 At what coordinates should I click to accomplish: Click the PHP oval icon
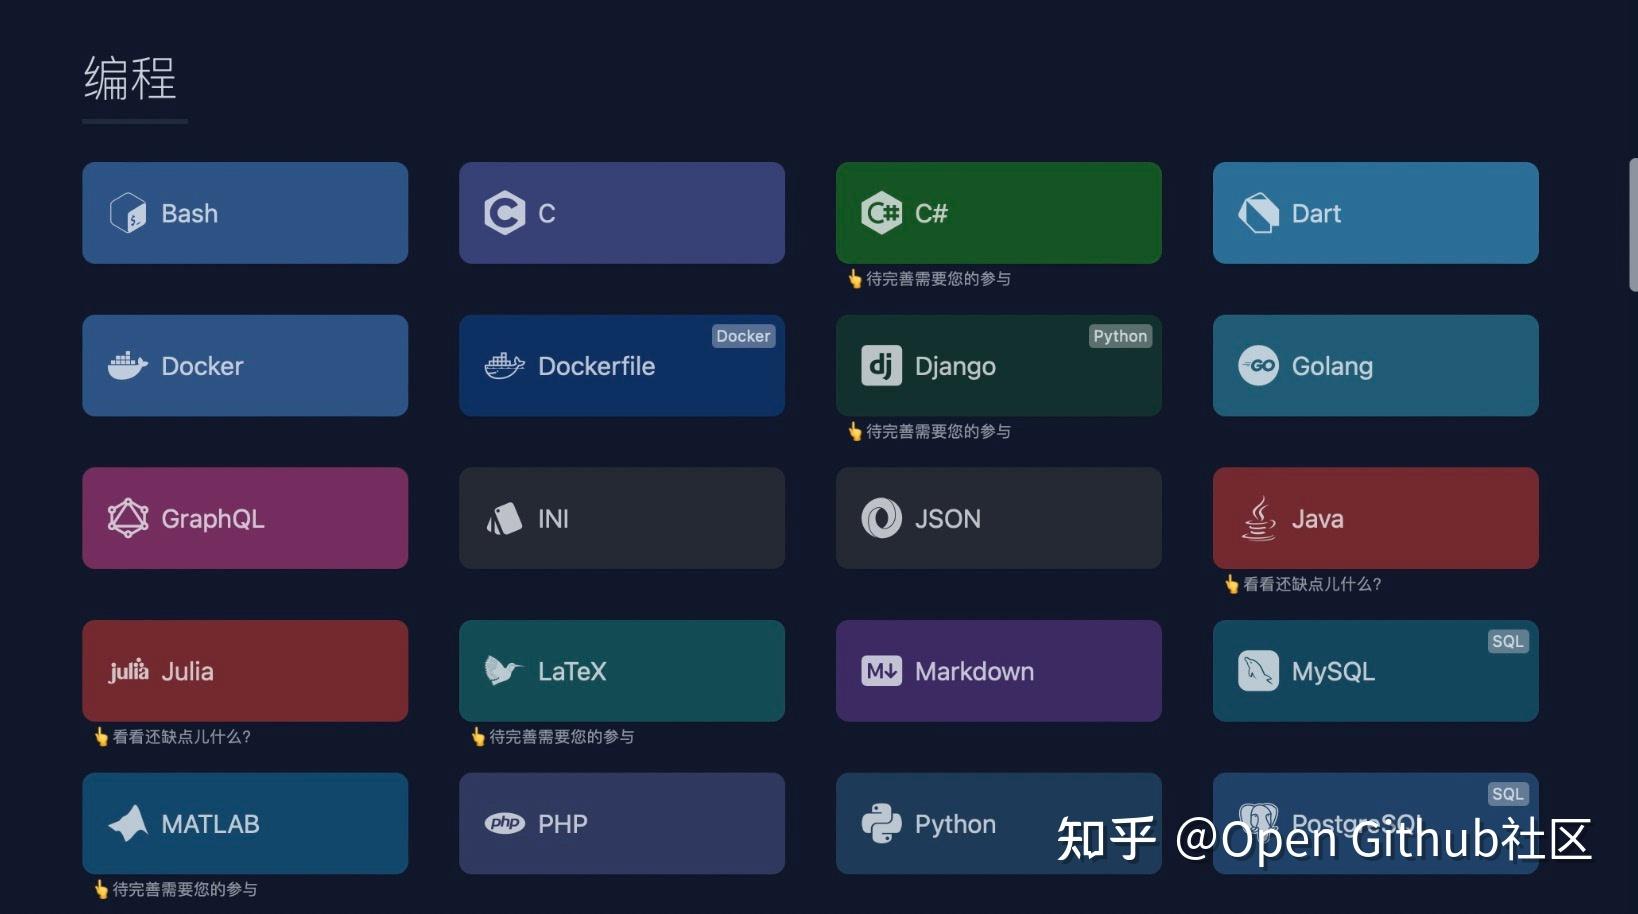[504, 823]
